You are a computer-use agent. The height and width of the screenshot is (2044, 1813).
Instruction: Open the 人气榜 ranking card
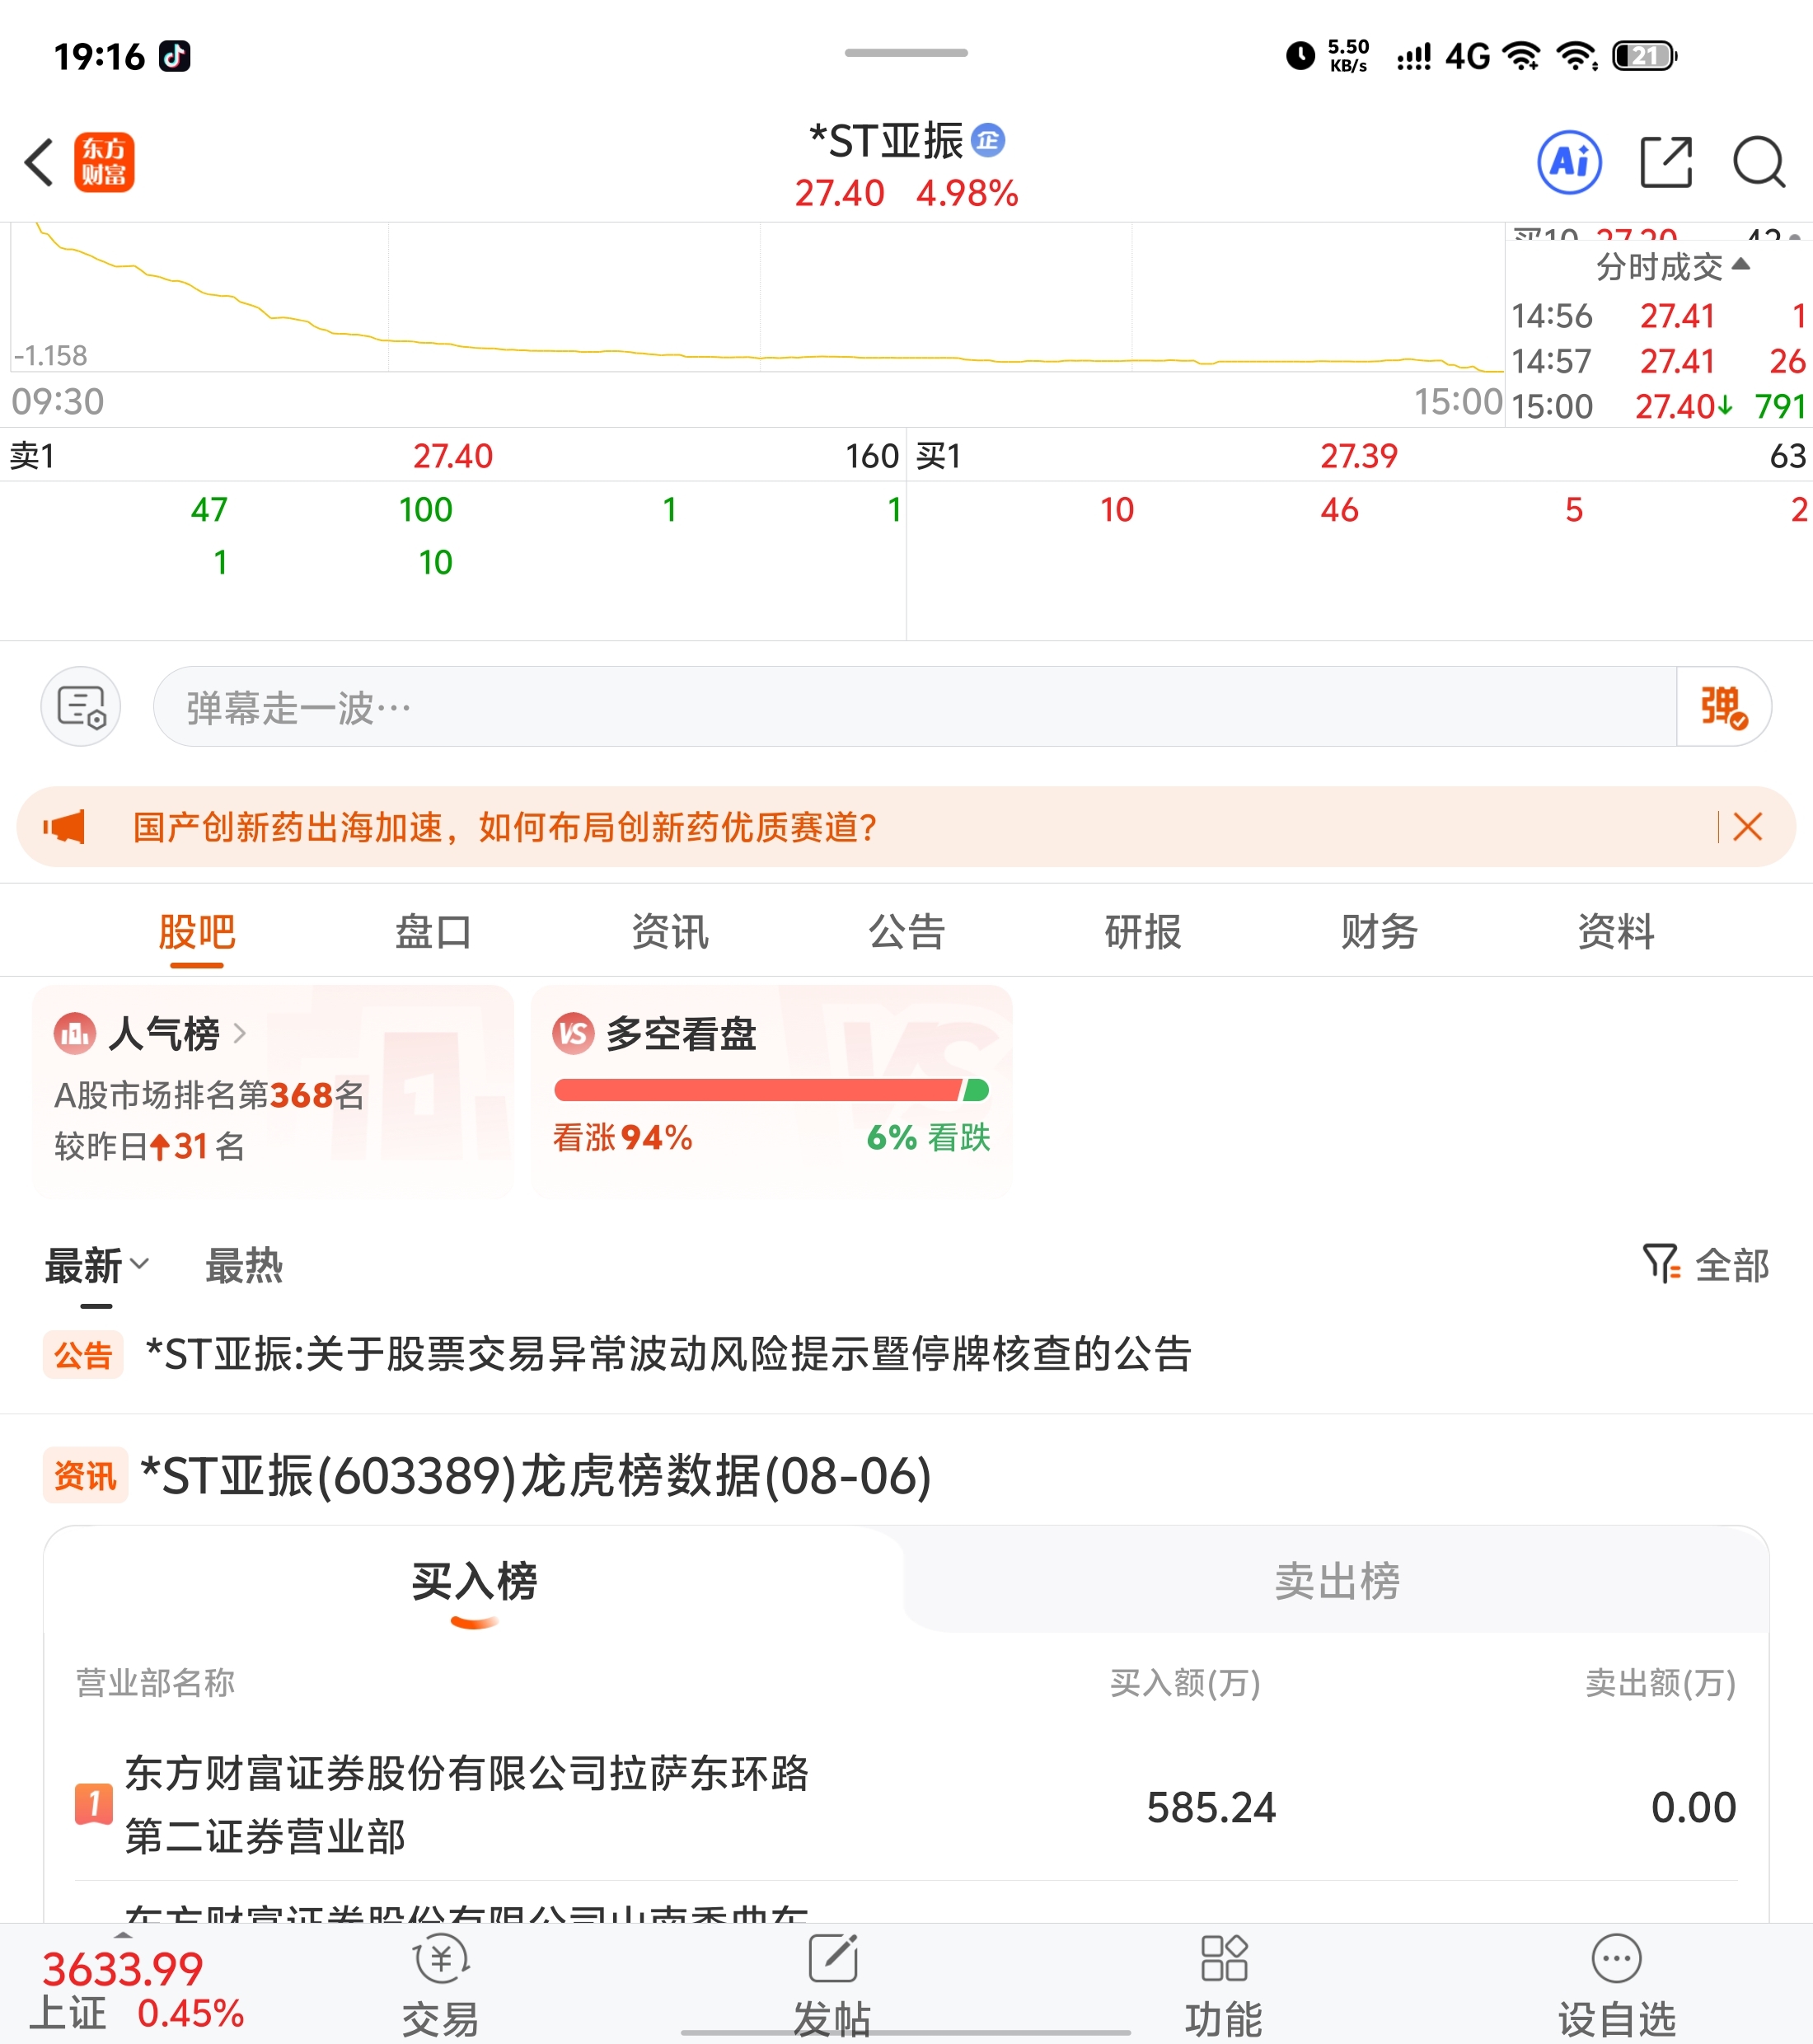click(273, 1090)
